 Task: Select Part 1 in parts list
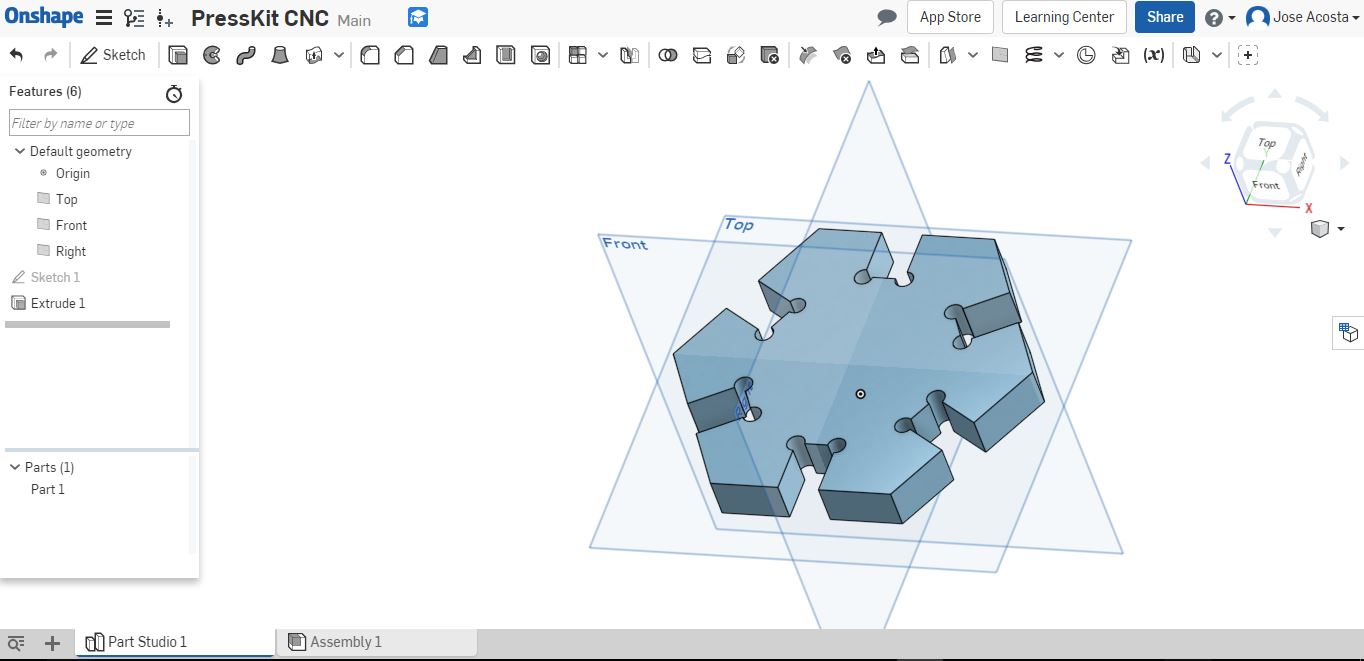48,489
